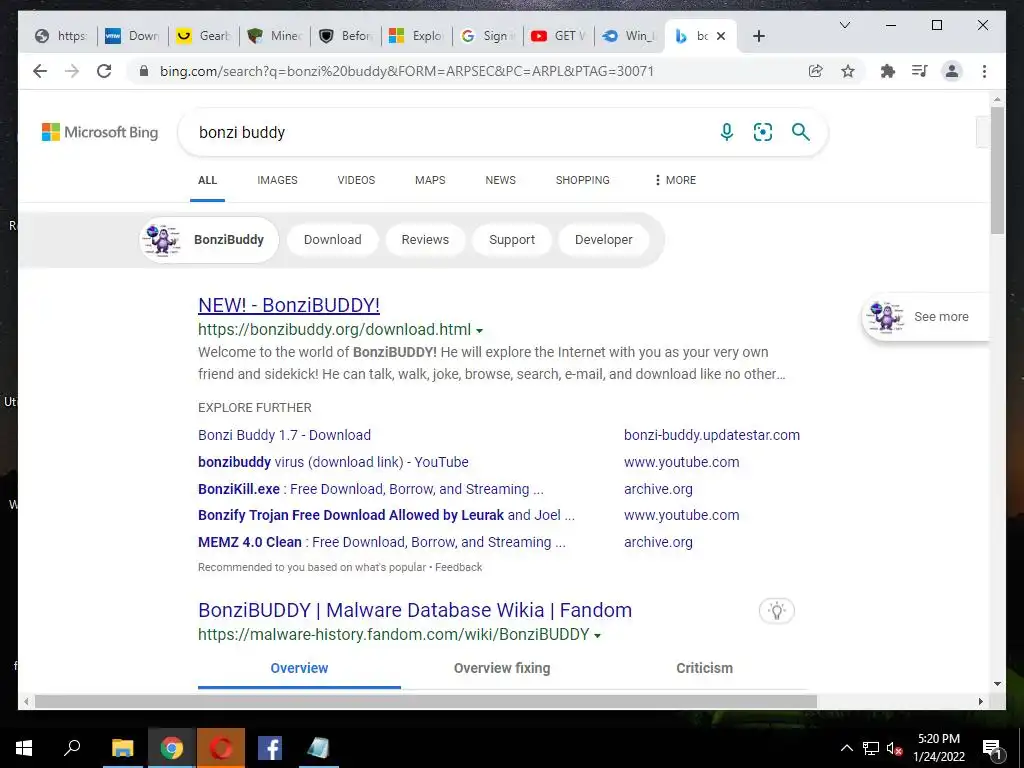Open the tab search chevron in title bar
1024x768 pixels.
[844, 25]
